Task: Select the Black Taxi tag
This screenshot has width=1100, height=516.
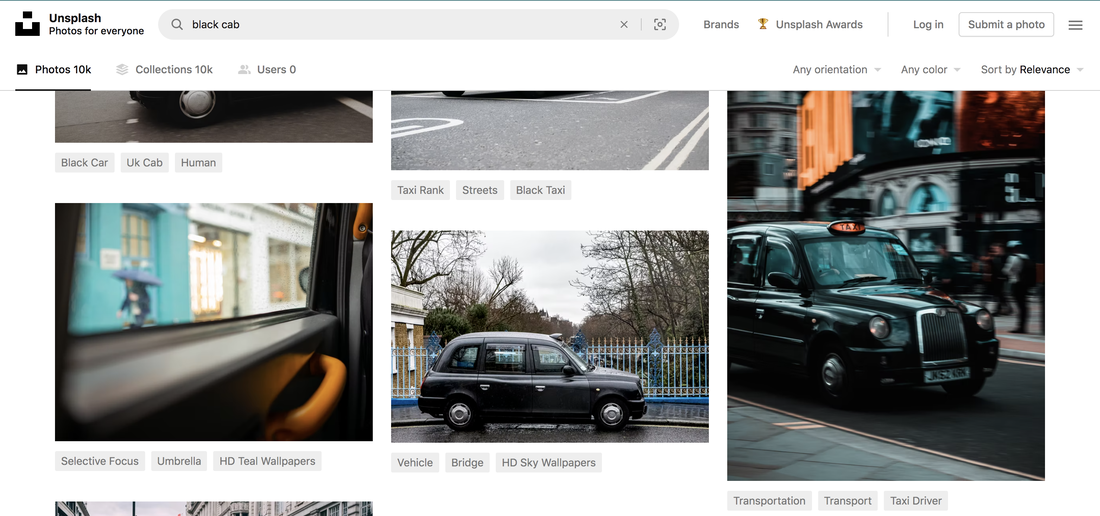Action: click(x=540, y=190)
